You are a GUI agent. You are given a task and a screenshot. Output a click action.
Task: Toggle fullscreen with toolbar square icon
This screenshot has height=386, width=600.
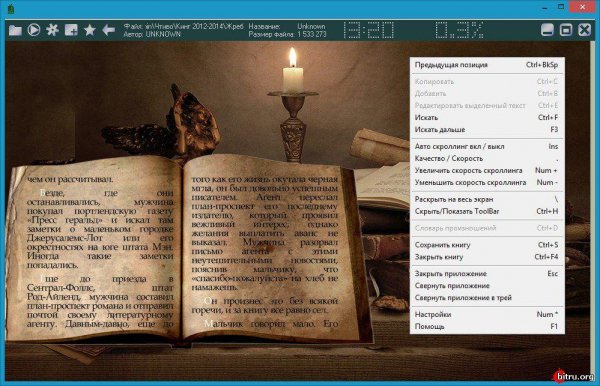pos(566,30)
